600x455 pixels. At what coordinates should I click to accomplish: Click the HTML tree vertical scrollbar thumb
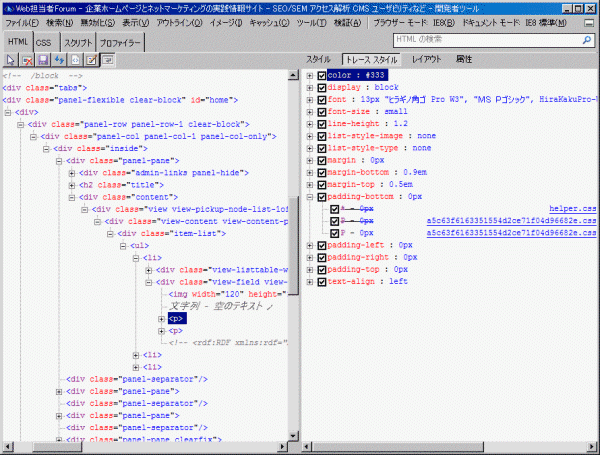pyautogui.click(x=293, y=246)
